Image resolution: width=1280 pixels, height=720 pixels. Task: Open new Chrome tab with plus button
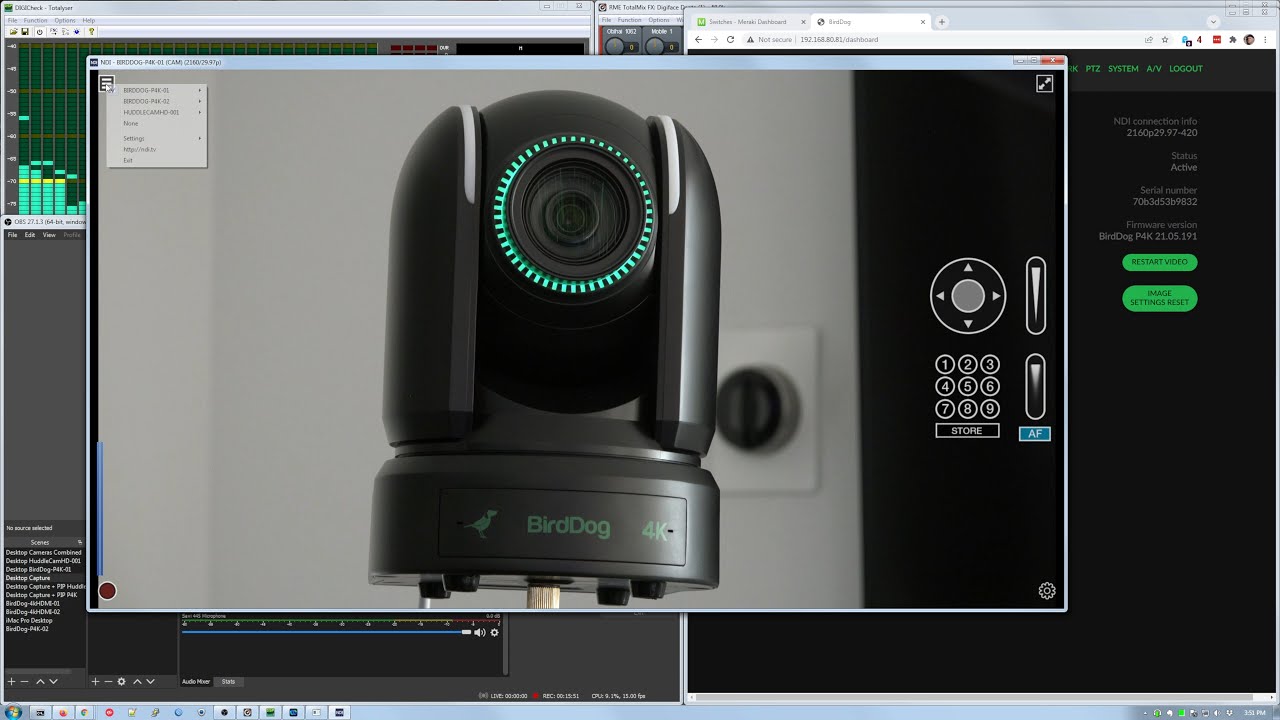942,21
